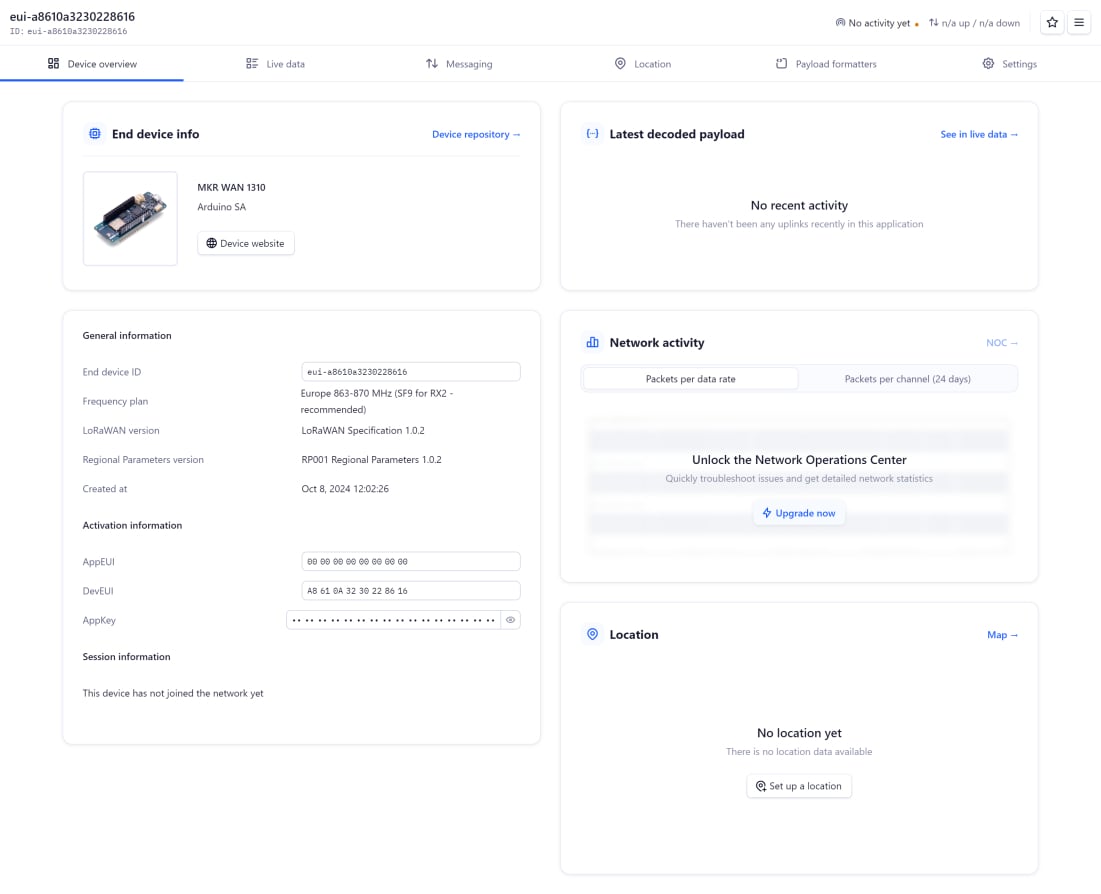Viewport: 1101px width, 894px height.
Task: Star this end device as a favorite
Action: pos(1052,21)
